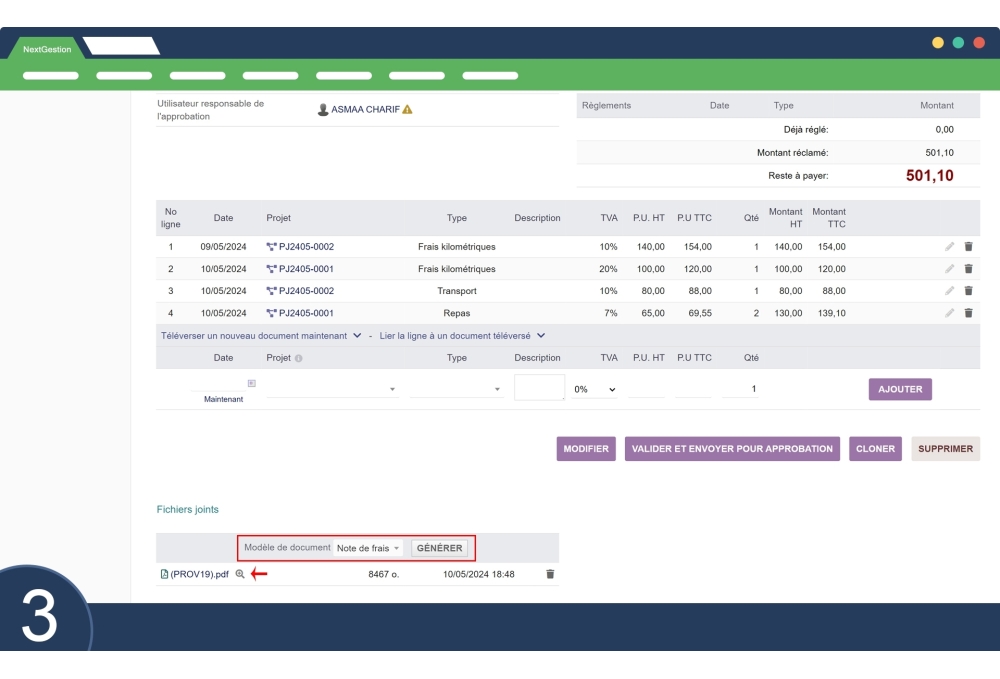Open the Note de frais document template dropdown
Screen dimensions: 1000x679
[365, 548]
